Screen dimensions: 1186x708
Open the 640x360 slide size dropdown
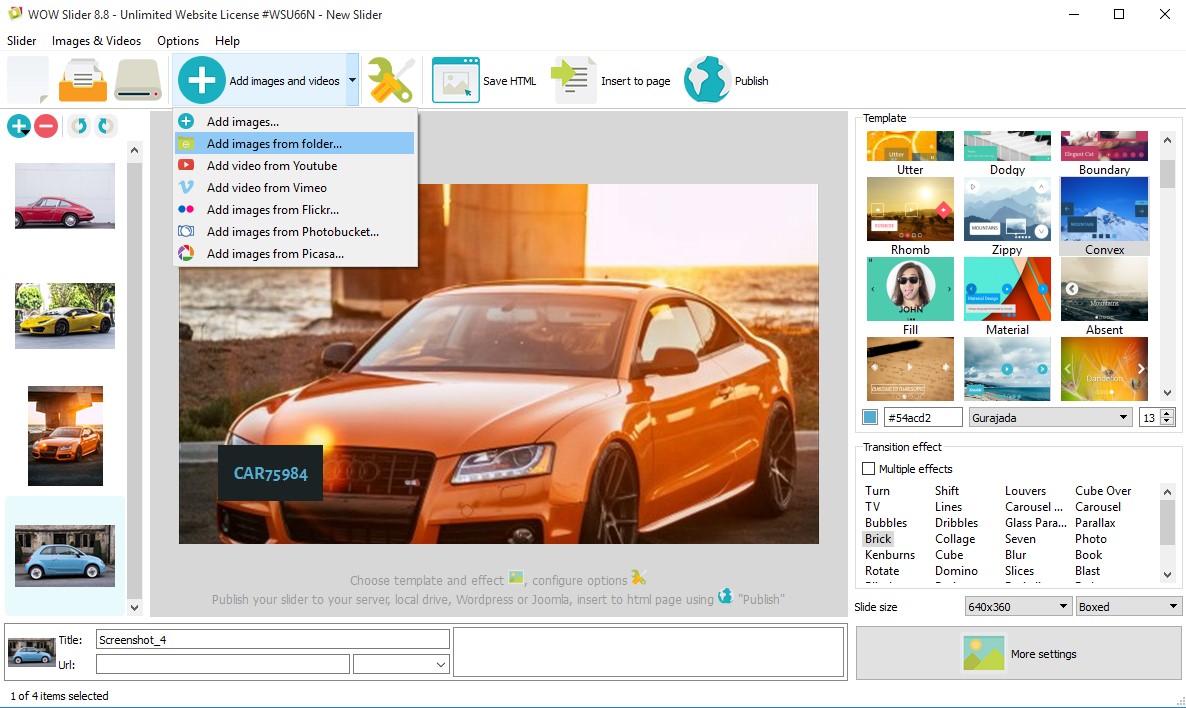[1018, 606]
